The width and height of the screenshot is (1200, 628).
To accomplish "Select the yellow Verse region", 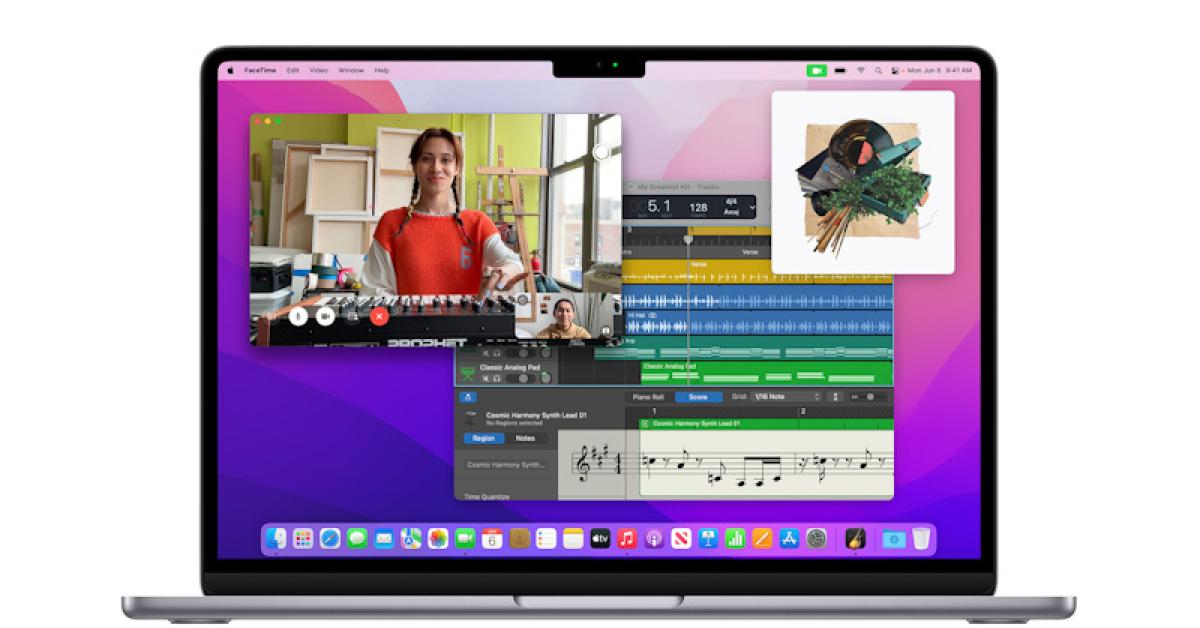I will coord(757,272).
